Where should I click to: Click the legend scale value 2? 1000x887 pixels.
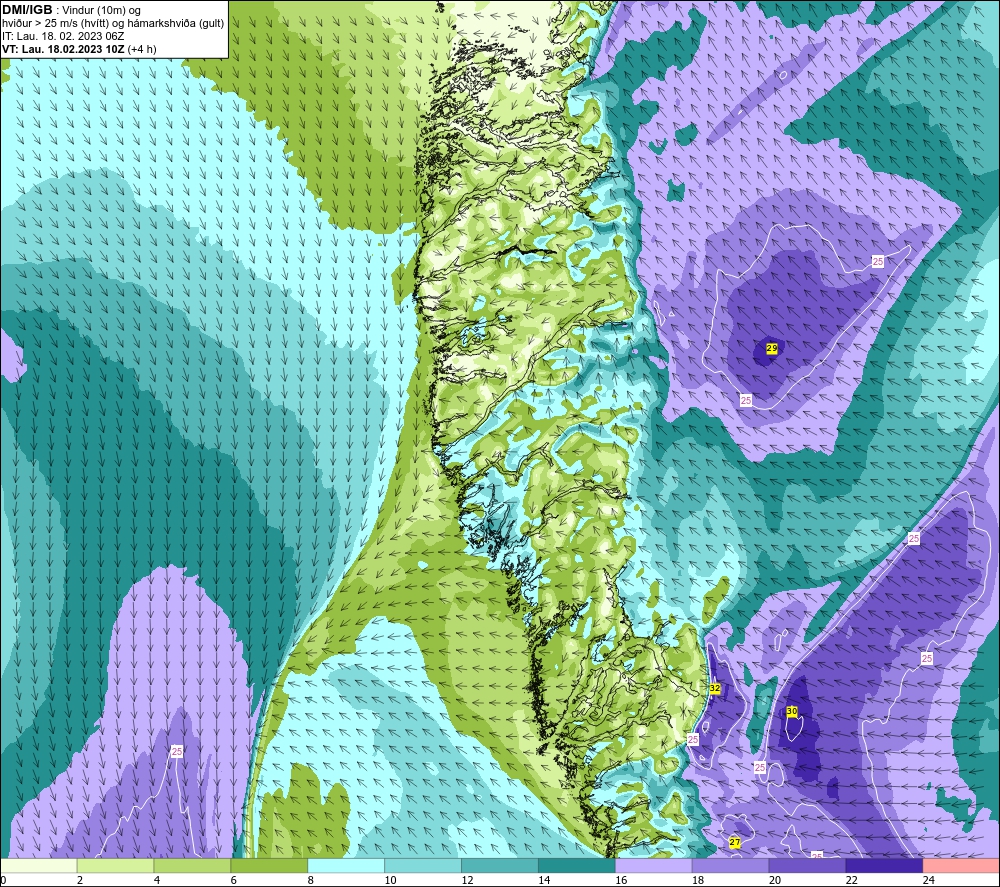80,880
